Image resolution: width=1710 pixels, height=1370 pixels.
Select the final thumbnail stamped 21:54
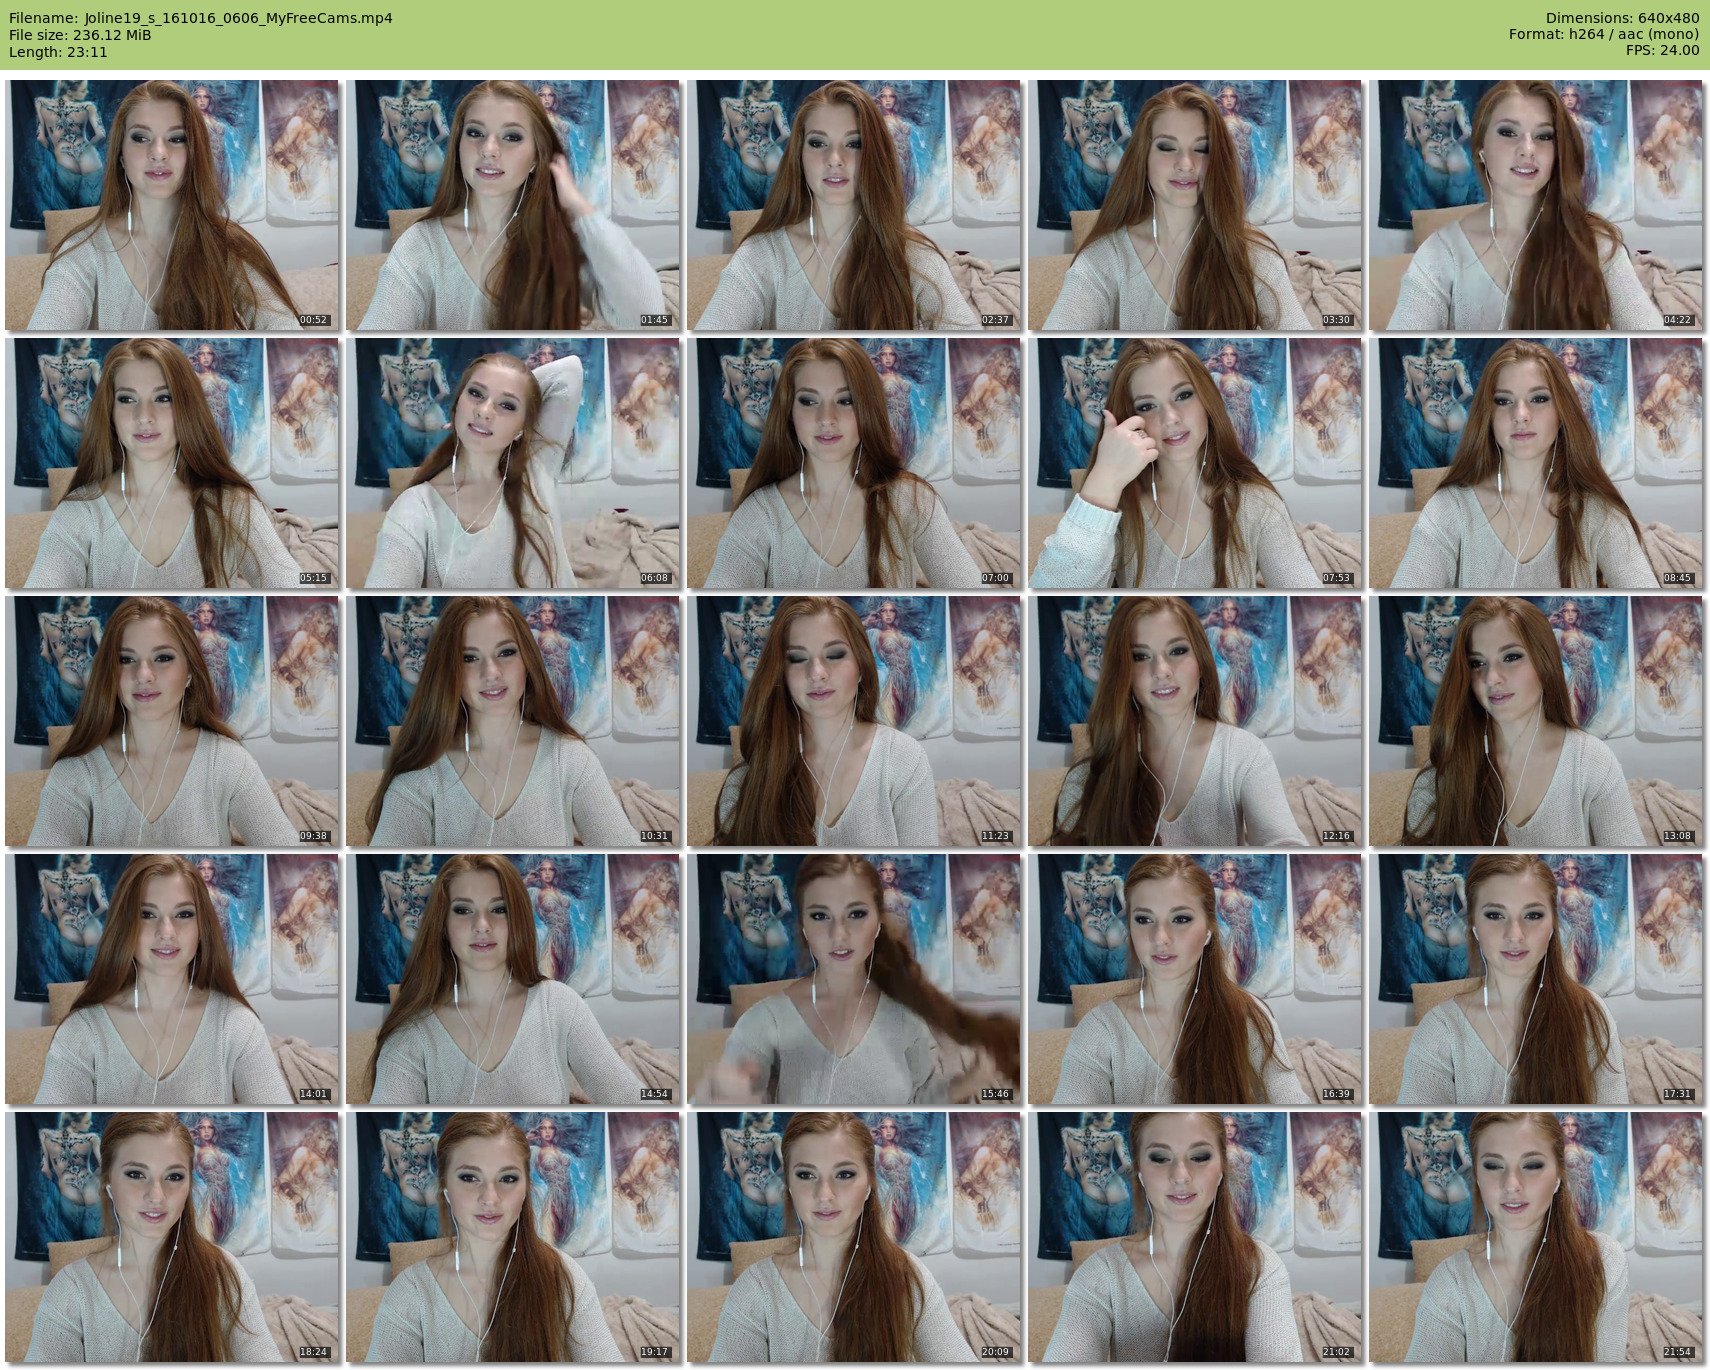pos(1536,1237)
